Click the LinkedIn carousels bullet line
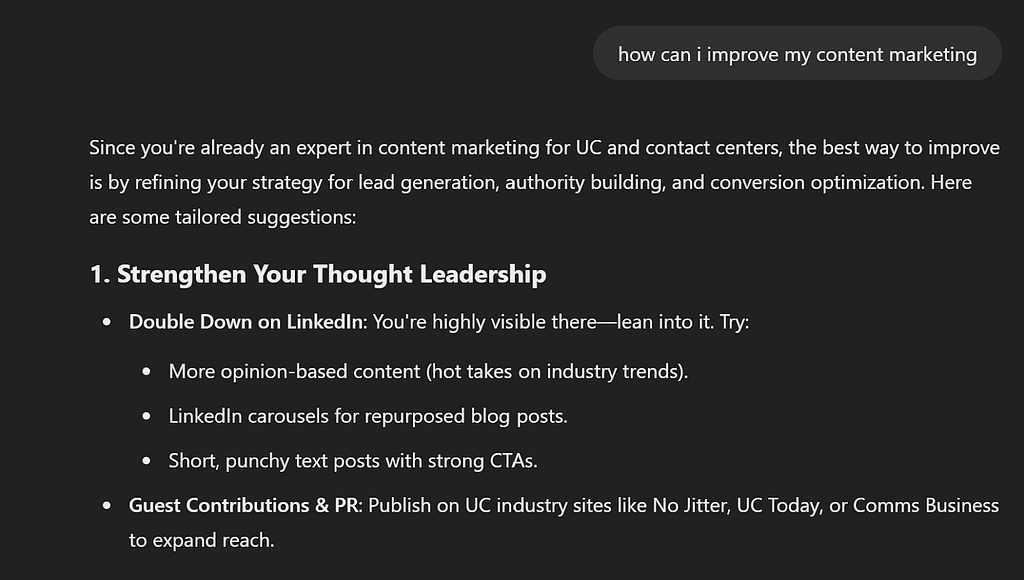Image resolution: width=1024 pixels, height=580 pixels. (x=368, y=416)
